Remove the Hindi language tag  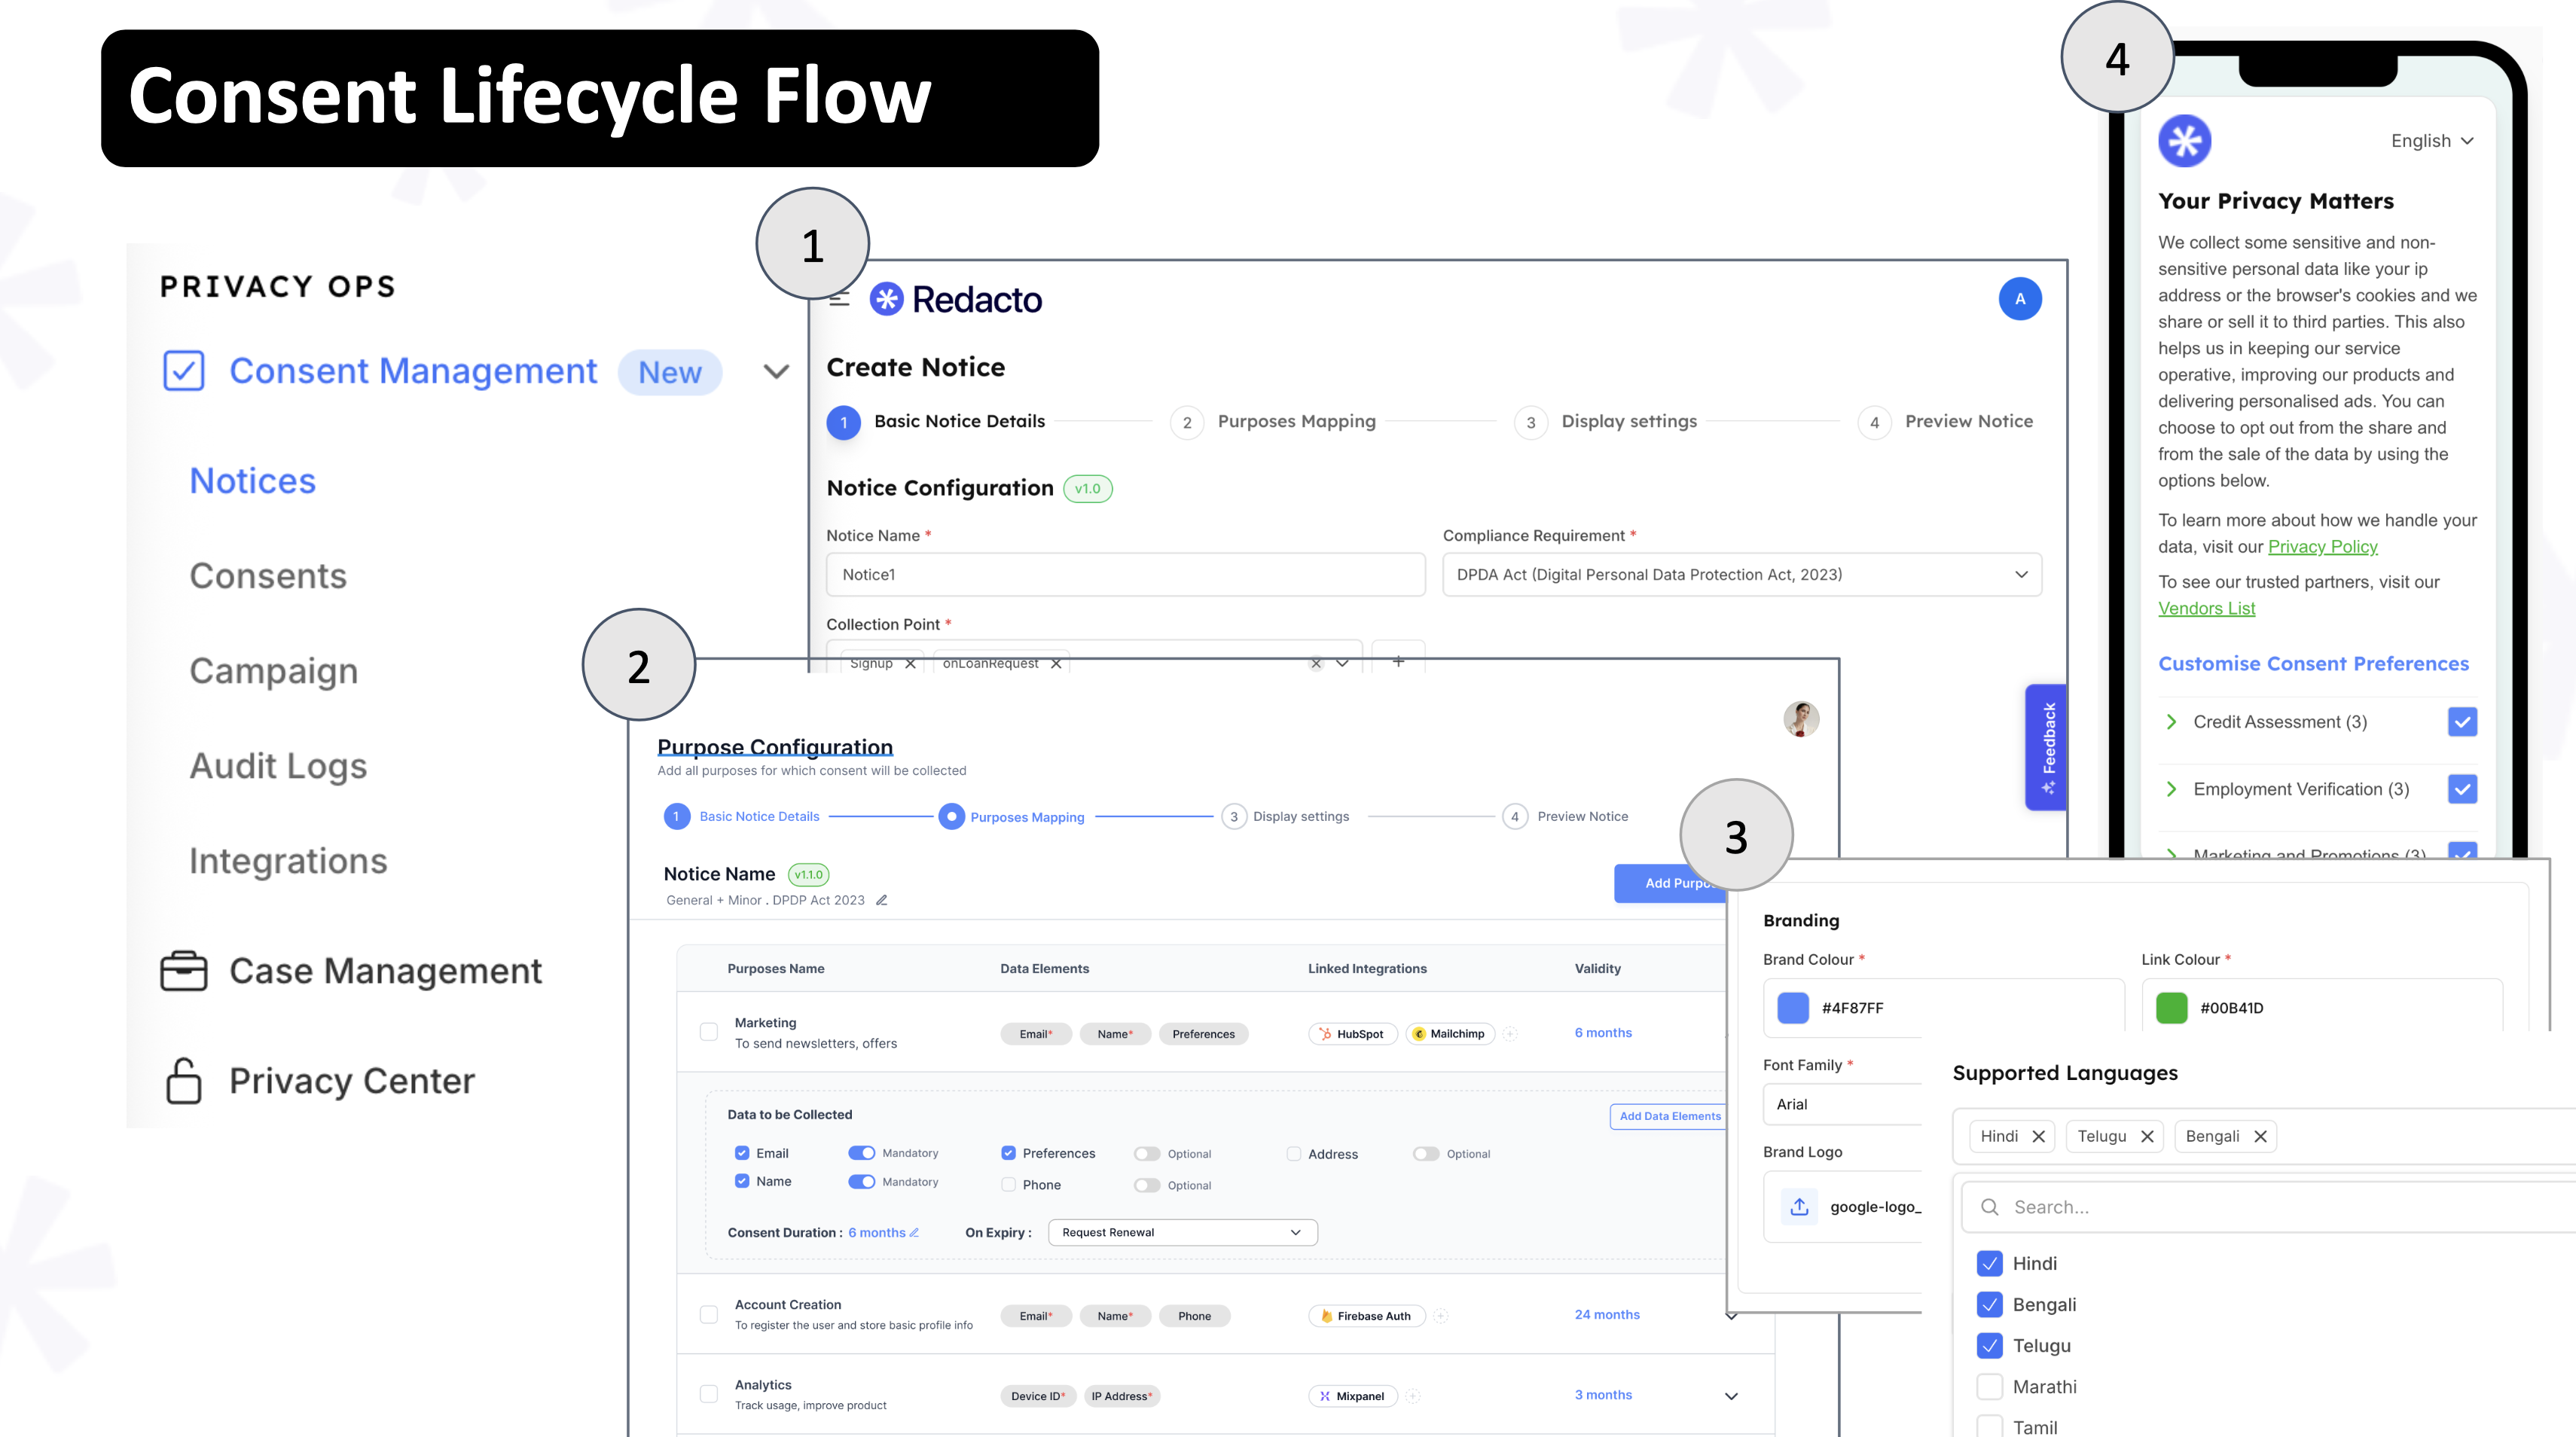point(2038,1137)
